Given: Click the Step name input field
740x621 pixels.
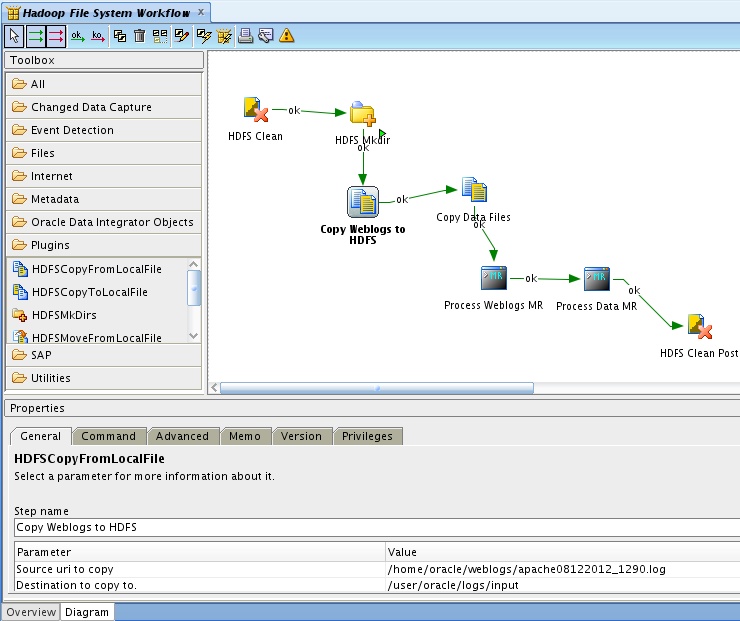Looking at the screenshot, I should point(377,527).
